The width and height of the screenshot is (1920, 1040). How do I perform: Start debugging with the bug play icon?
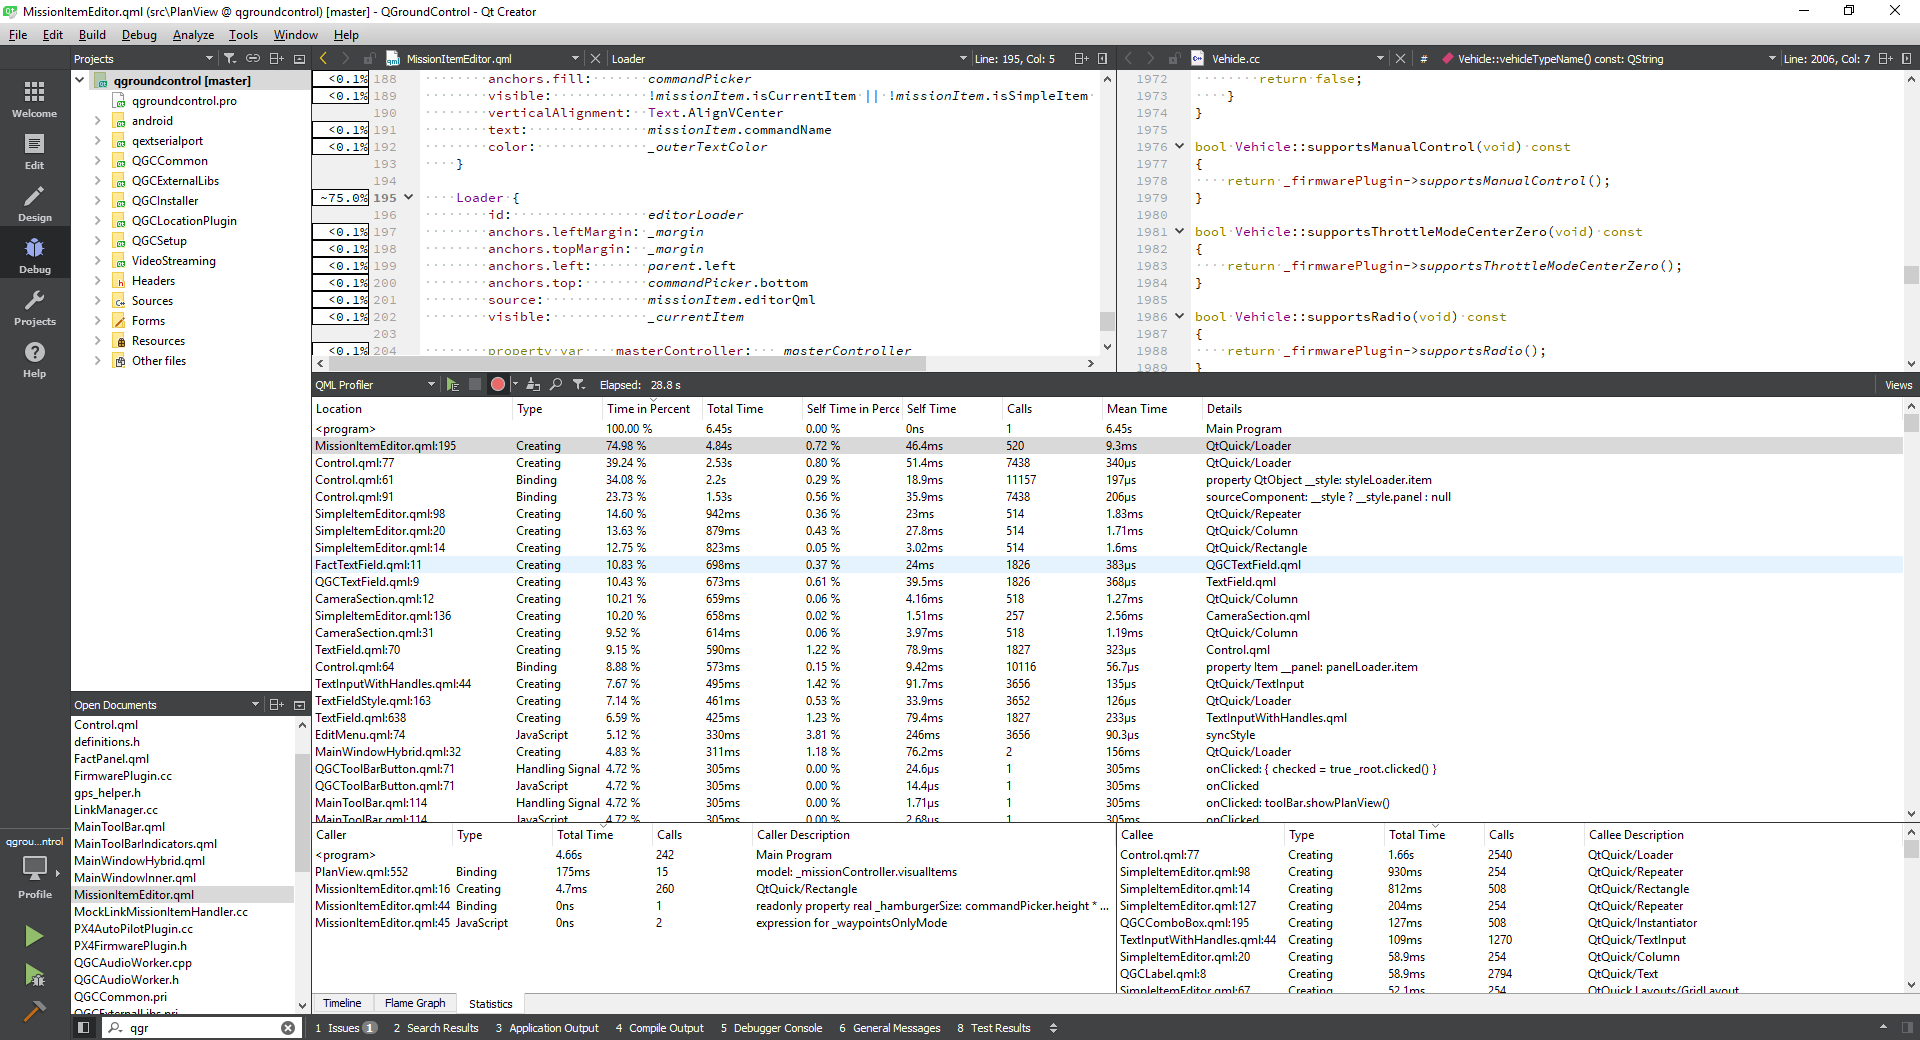[34, 976]
